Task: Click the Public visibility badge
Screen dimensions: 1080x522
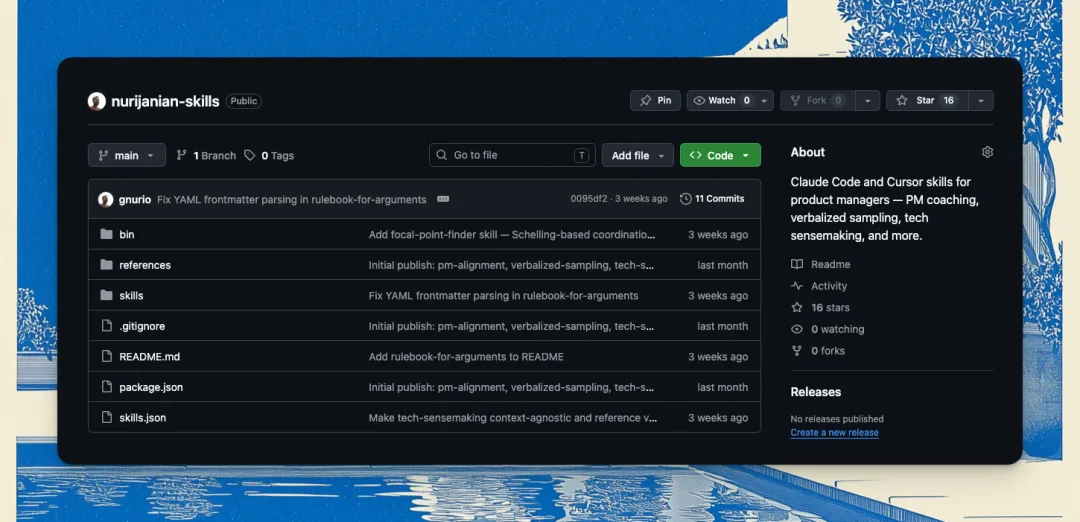Action: click(x=244, y=101)
